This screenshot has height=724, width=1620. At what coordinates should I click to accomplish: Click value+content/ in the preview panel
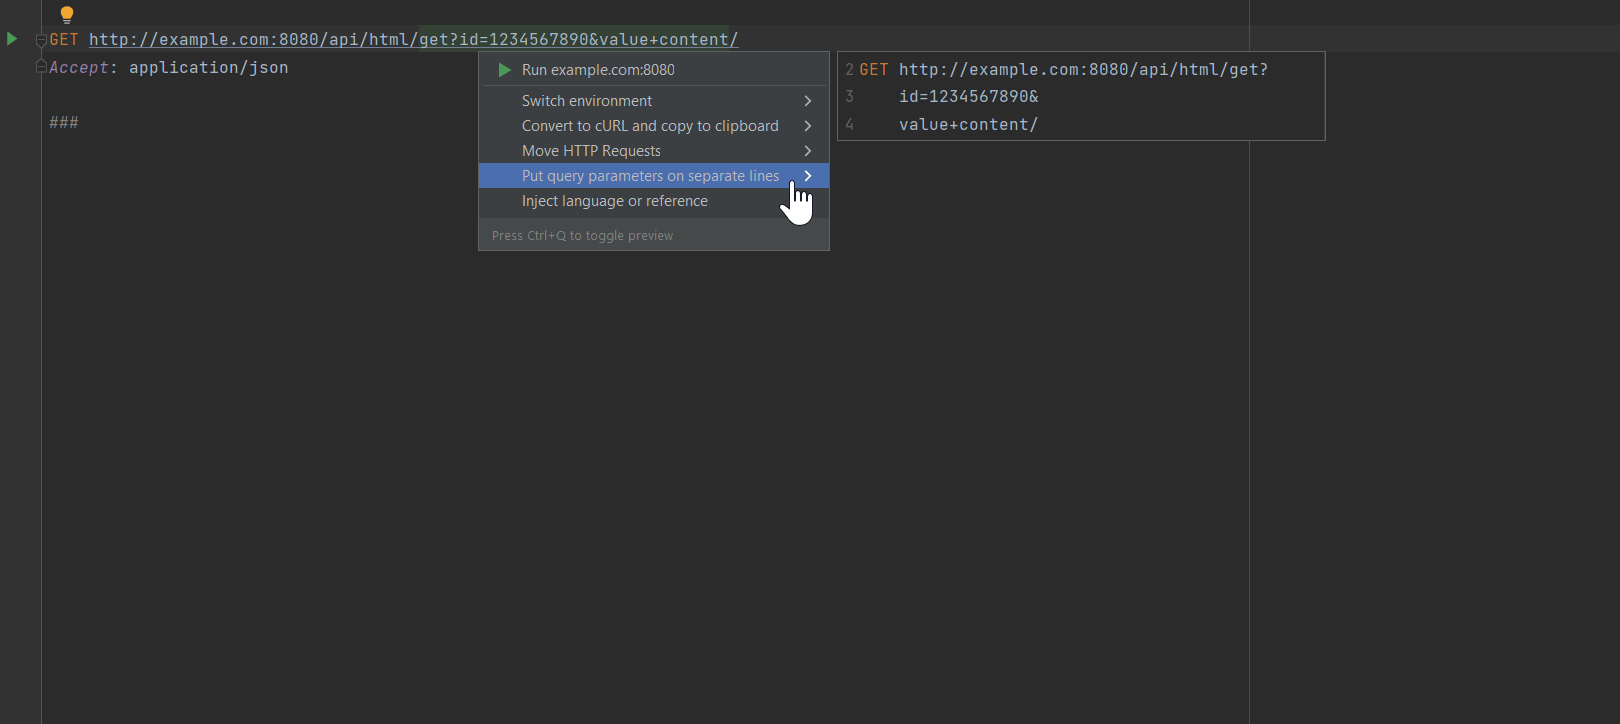[966, 124]
